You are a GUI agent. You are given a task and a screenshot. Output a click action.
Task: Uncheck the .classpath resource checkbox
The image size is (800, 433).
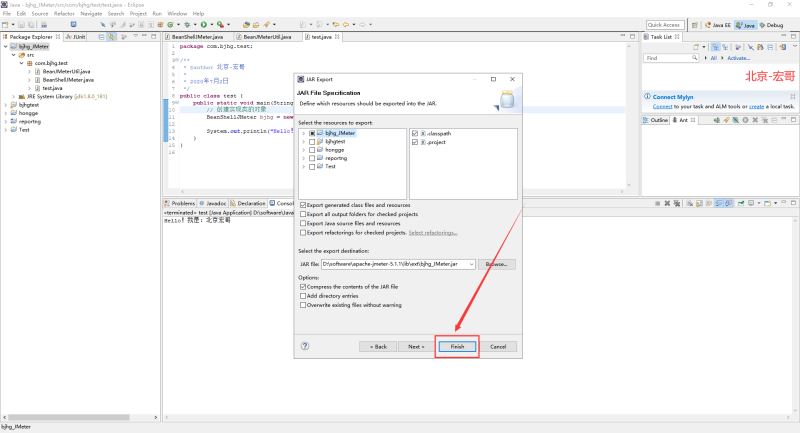click(x=416, y=132)
